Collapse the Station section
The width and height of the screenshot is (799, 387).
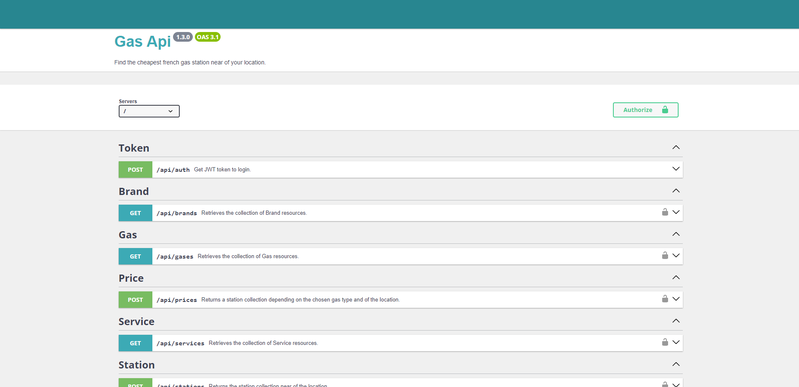(x=676, y=364)
